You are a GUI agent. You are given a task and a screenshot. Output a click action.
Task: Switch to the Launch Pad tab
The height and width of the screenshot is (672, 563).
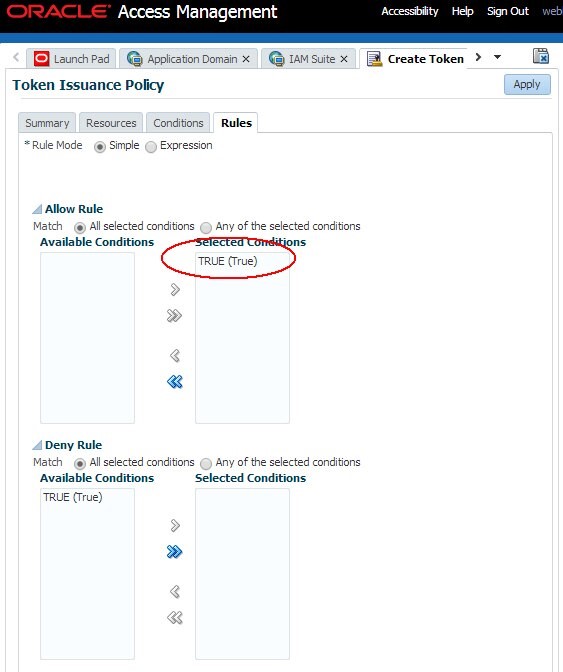(x=71, y=59)
